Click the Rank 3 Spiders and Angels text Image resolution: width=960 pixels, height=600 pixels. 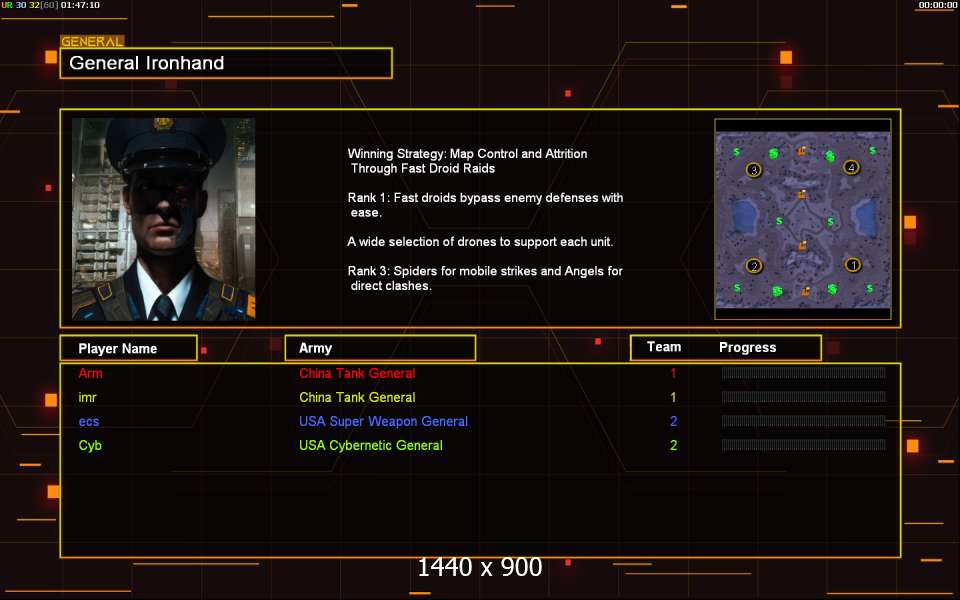tap(485, 278)
